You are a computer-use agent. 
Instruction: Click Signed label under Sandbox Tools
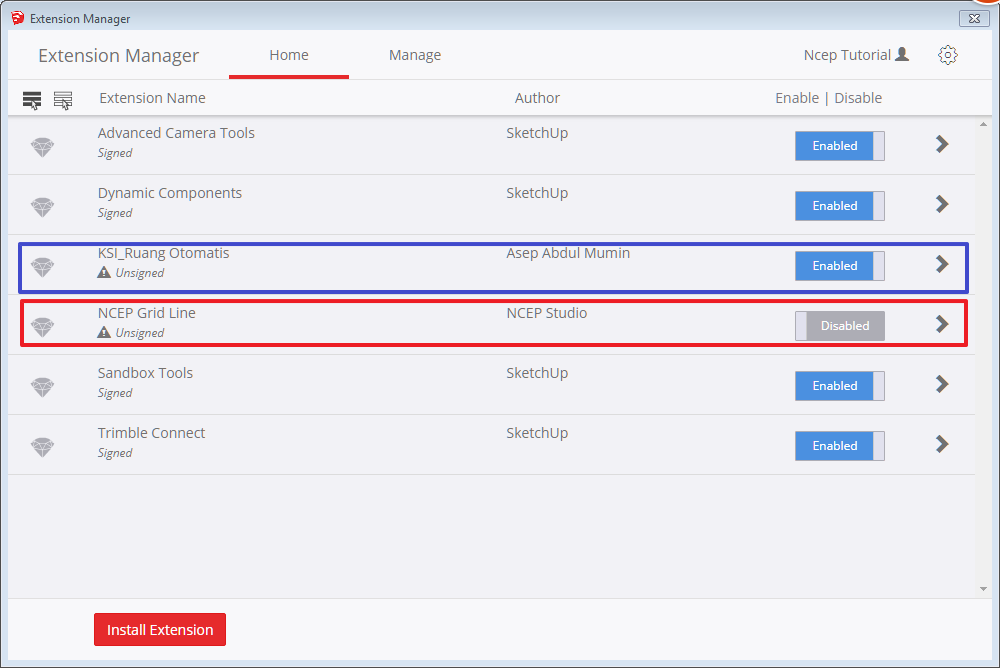click(115, 392)
